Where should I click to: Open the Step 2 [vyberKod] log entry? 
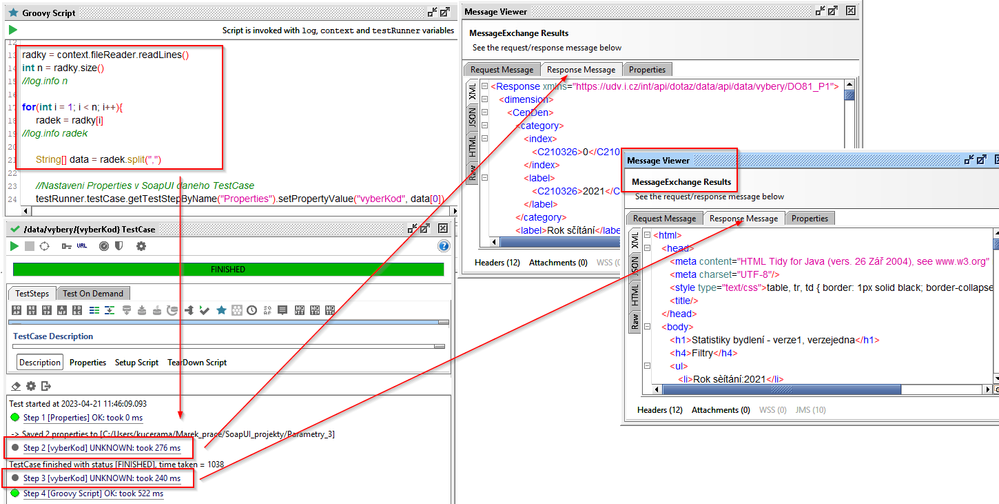(101, 448)
